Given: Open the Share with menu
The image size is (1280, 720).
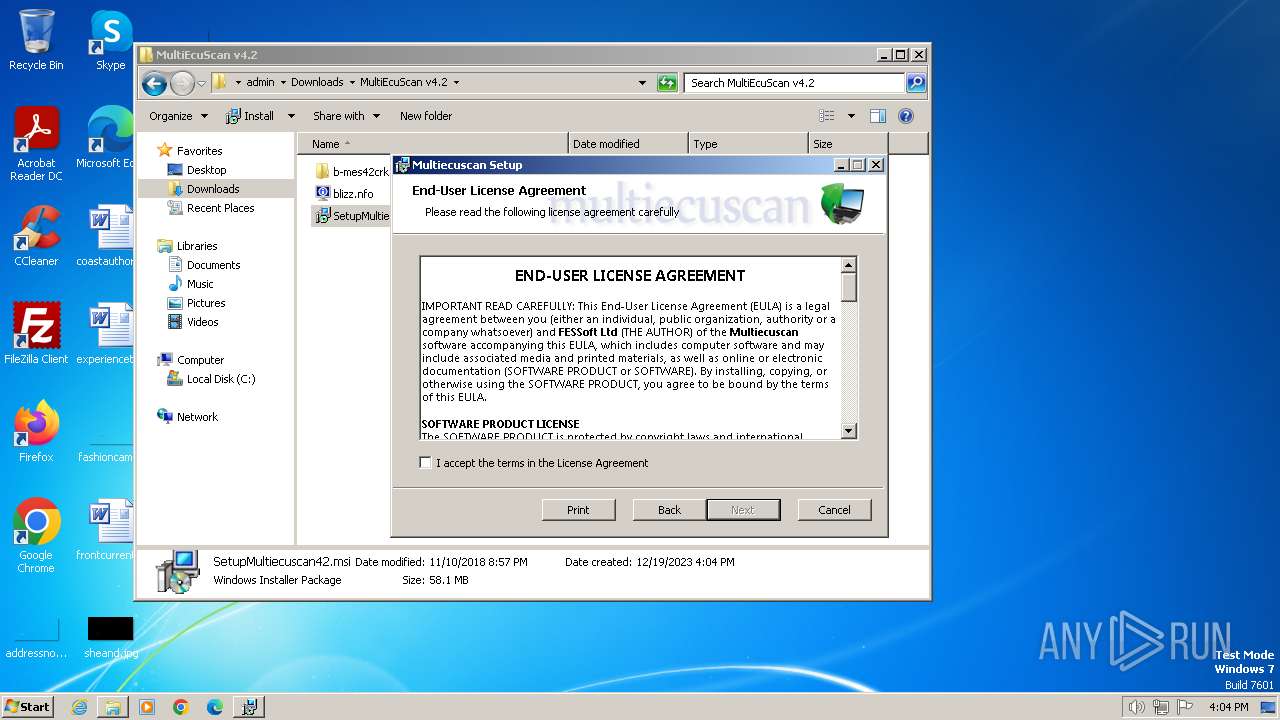Looking at the screenshot, I should click(346, 116).
